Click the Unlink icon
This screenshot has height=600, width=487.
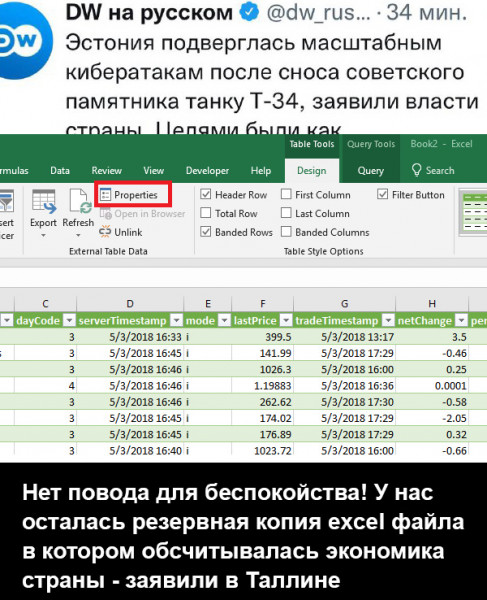pyautogui.click(x=105, y=232)
